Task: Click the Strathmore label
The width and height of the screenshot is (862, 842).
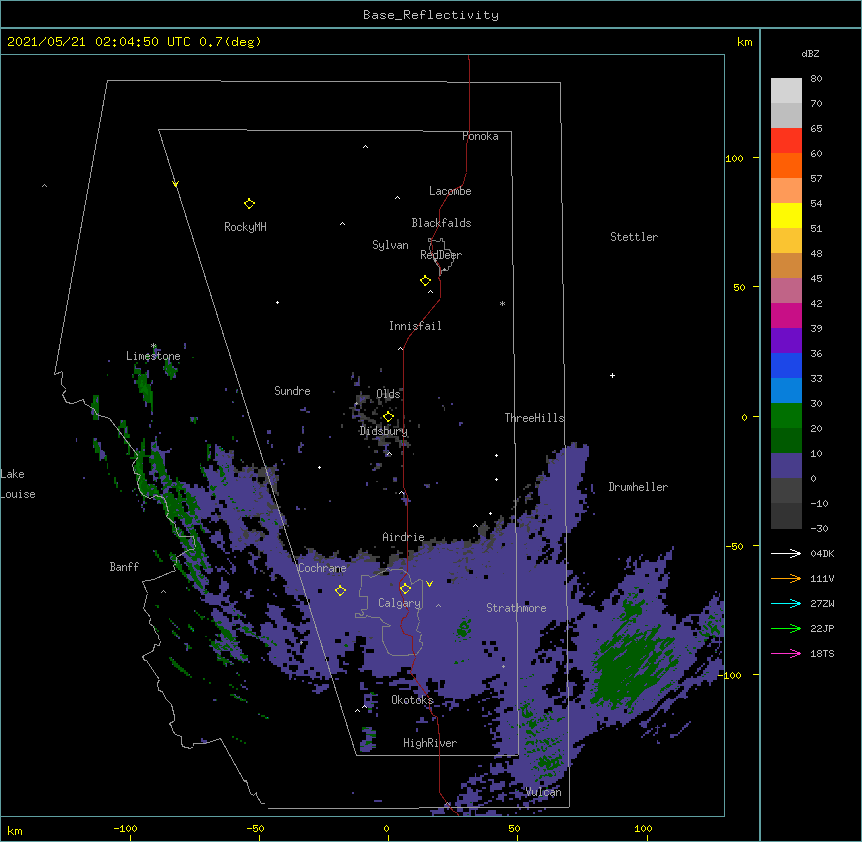Action: (x=516, y=608)
